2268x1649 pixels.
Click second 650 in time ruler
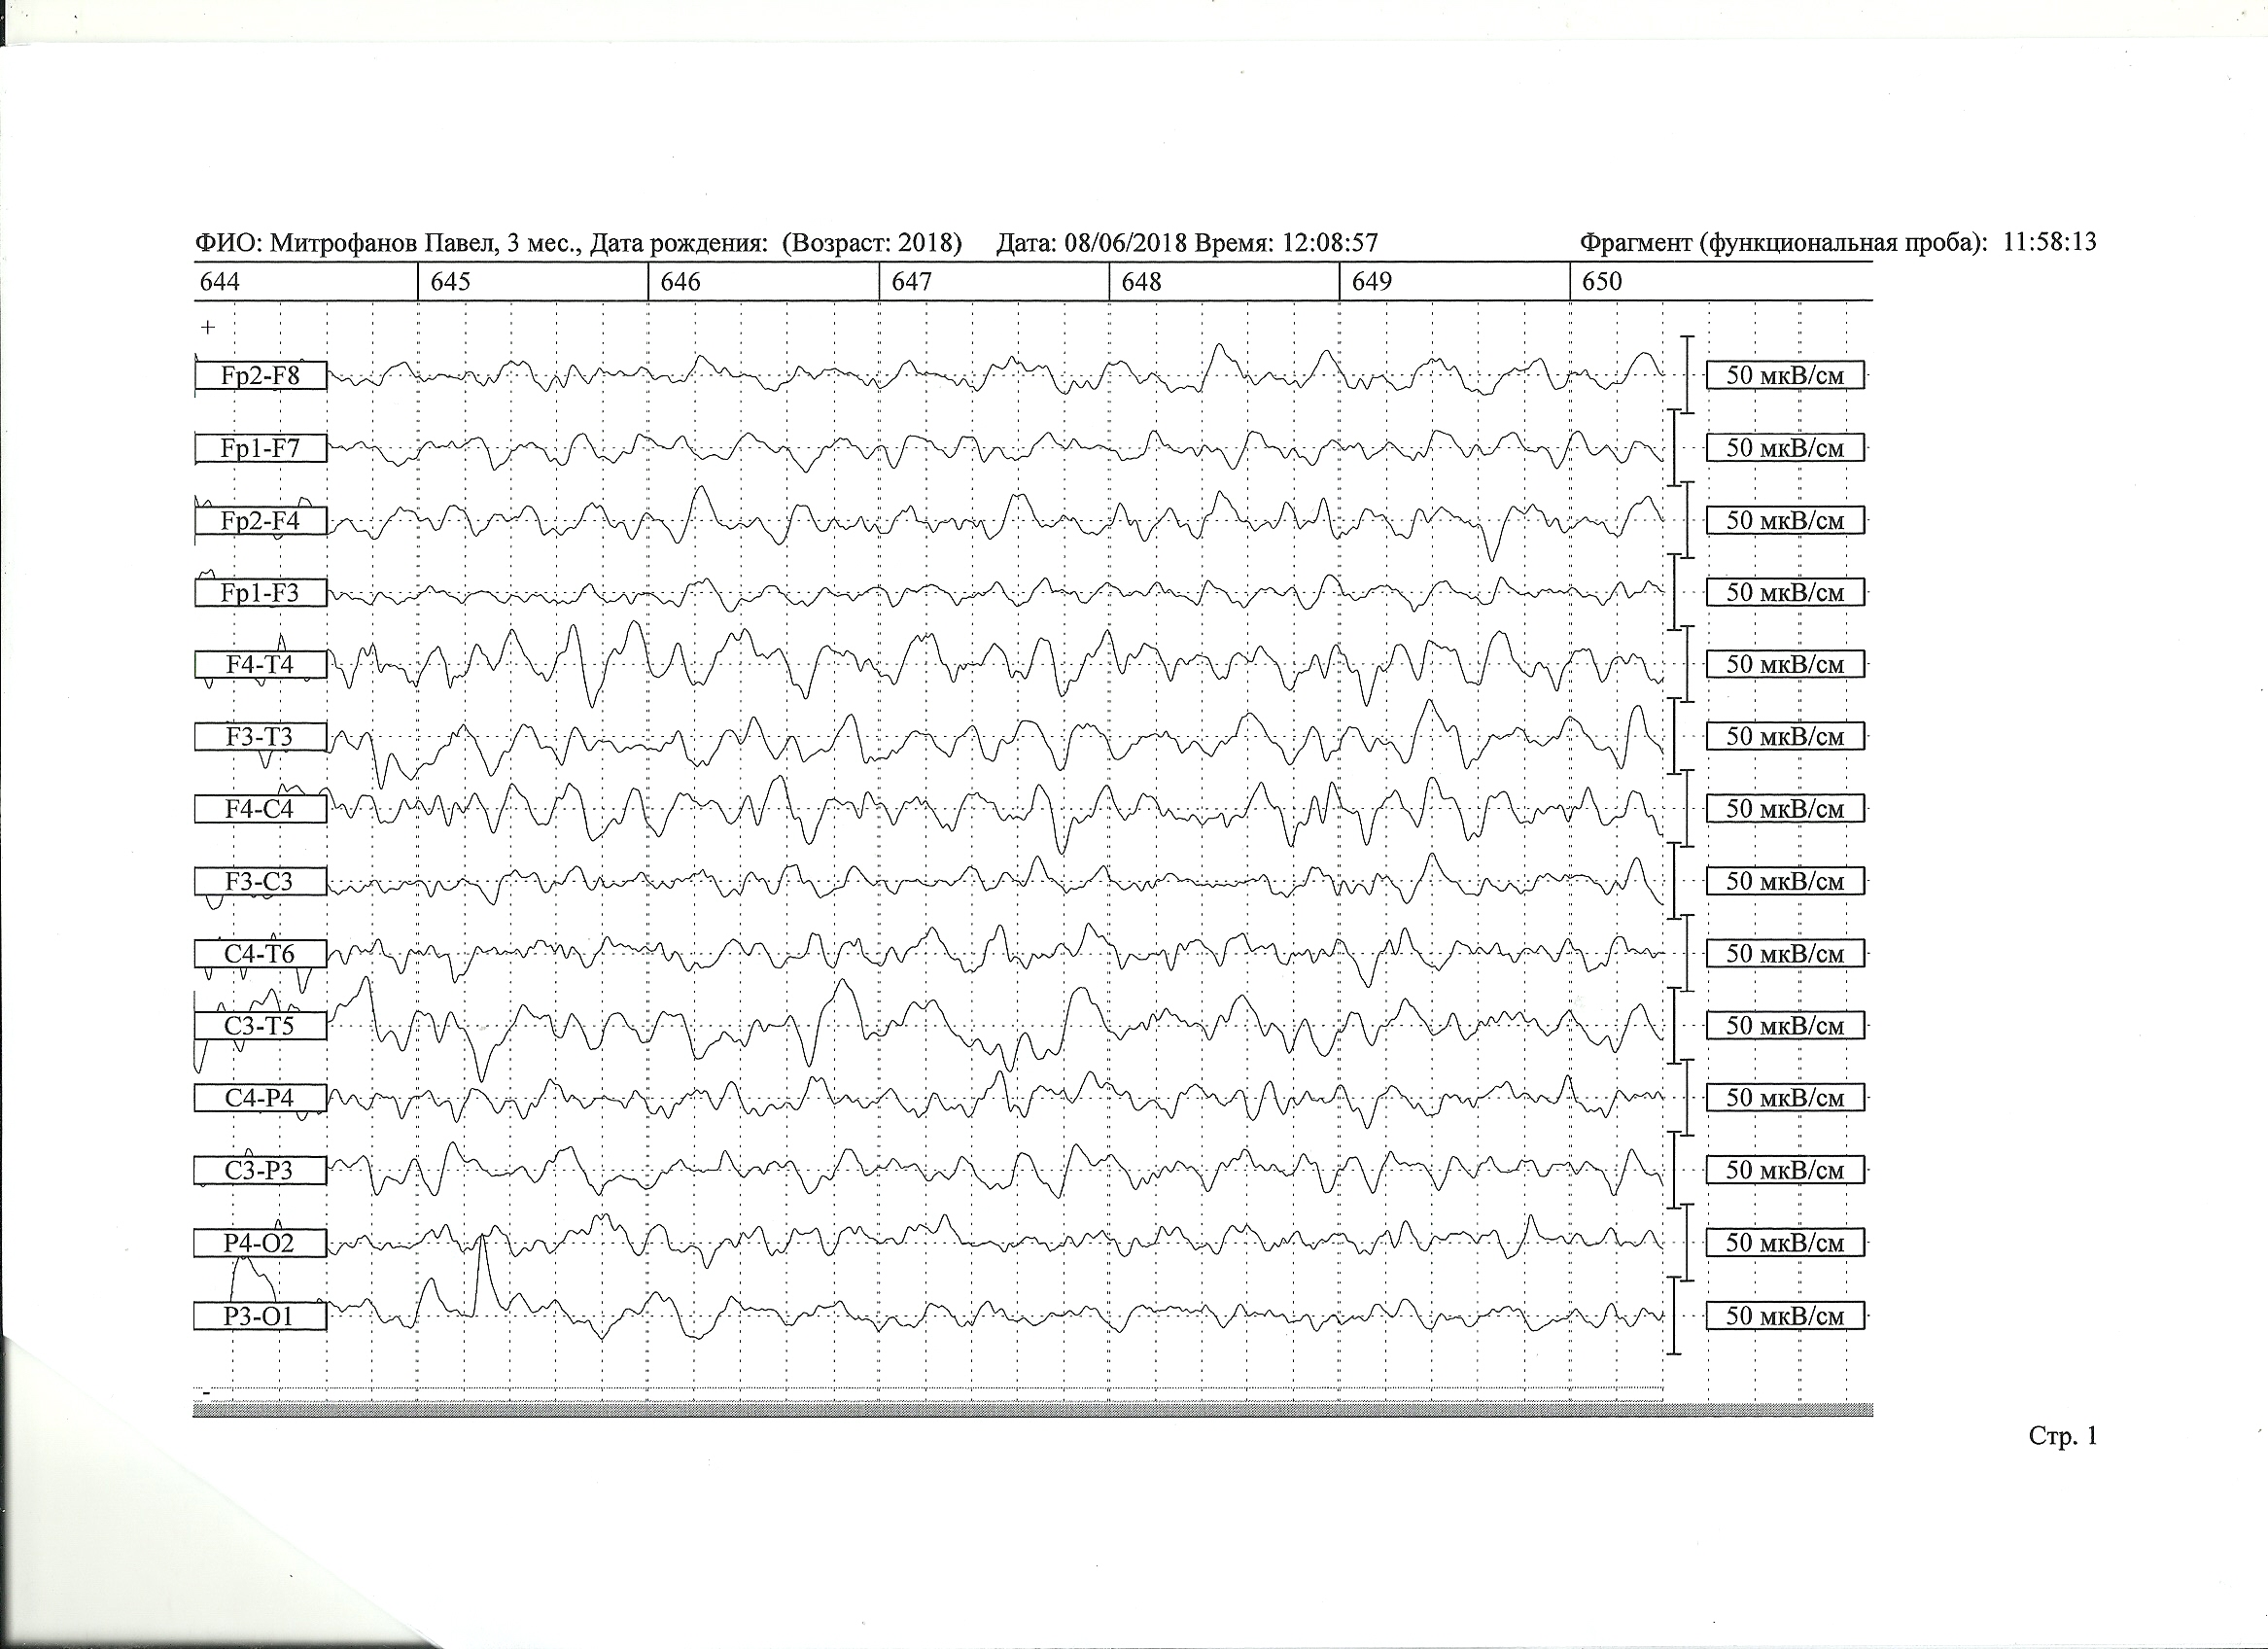point(1601,282)
